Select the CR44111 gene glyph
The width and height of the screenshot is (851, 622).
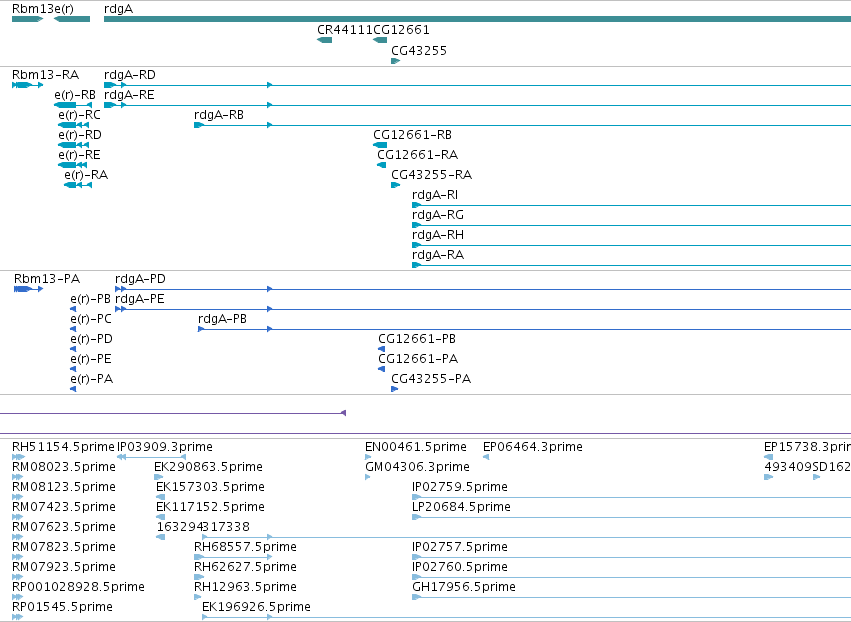(325, 40)
